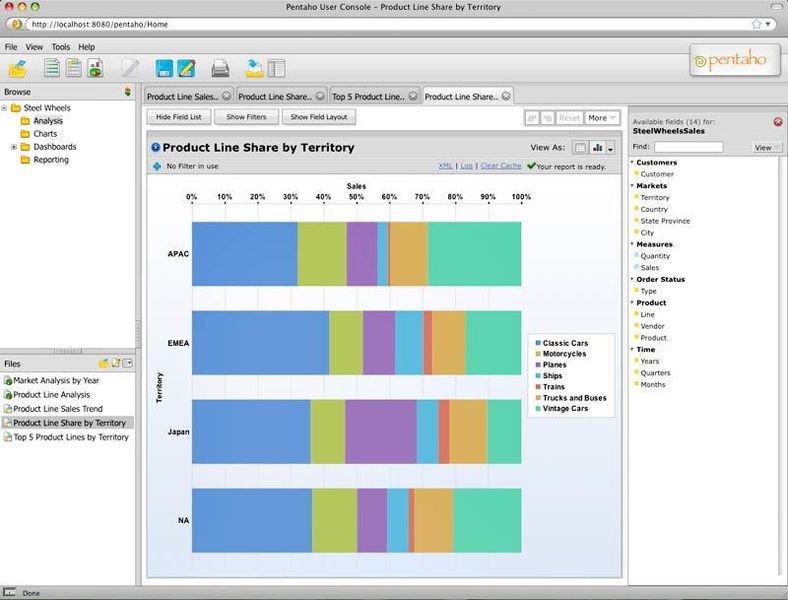Click the Save As pencil-on-disk icon

[186, 68]
